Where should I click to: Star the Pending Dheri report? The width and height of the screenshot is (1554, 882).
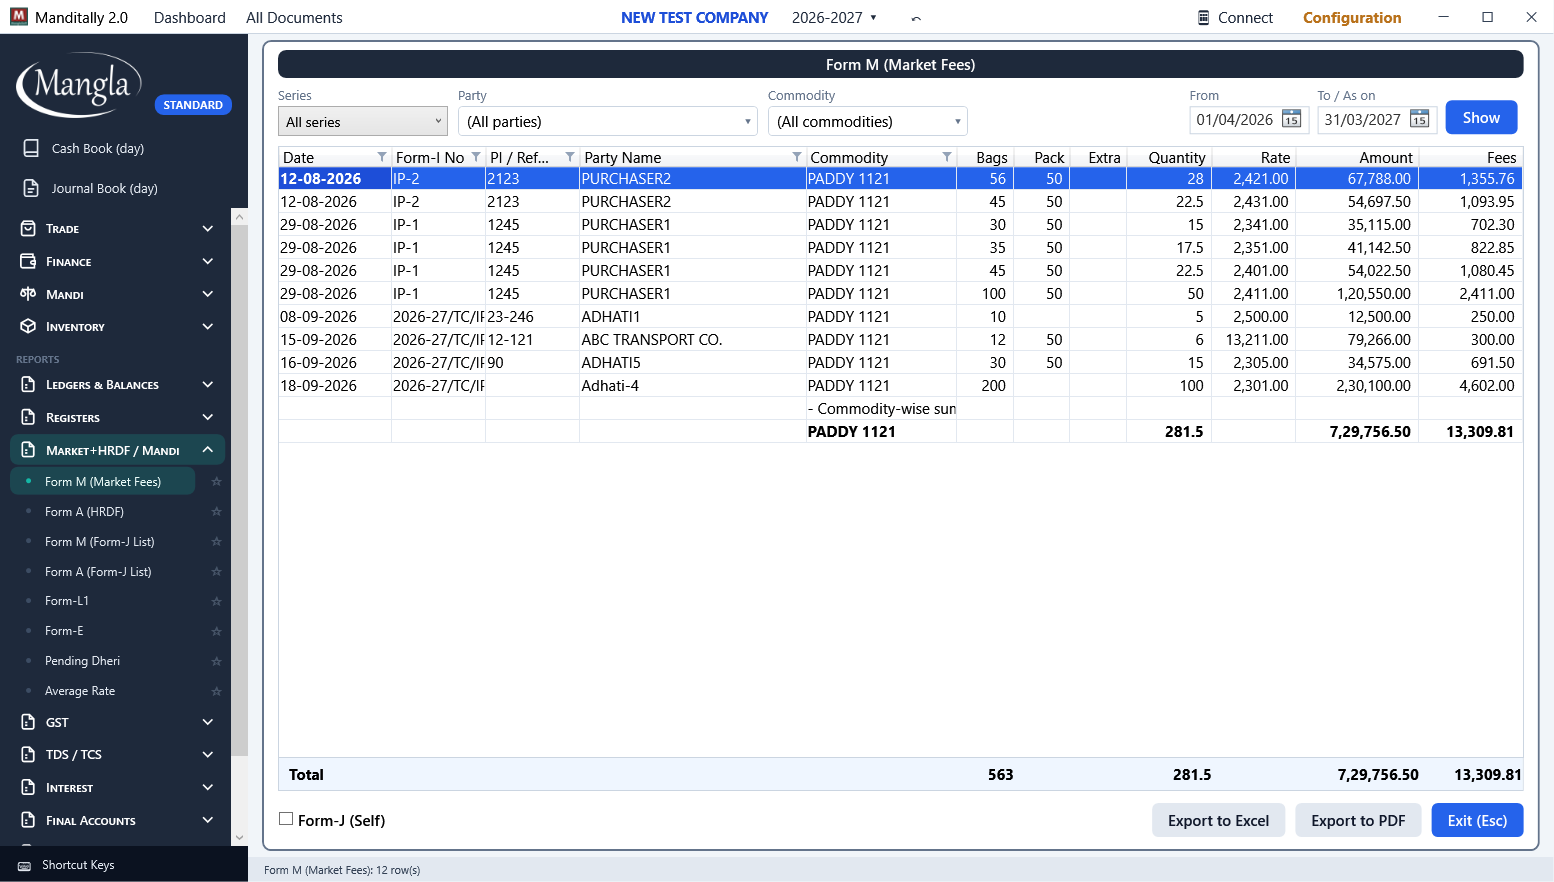coord(216,661)
